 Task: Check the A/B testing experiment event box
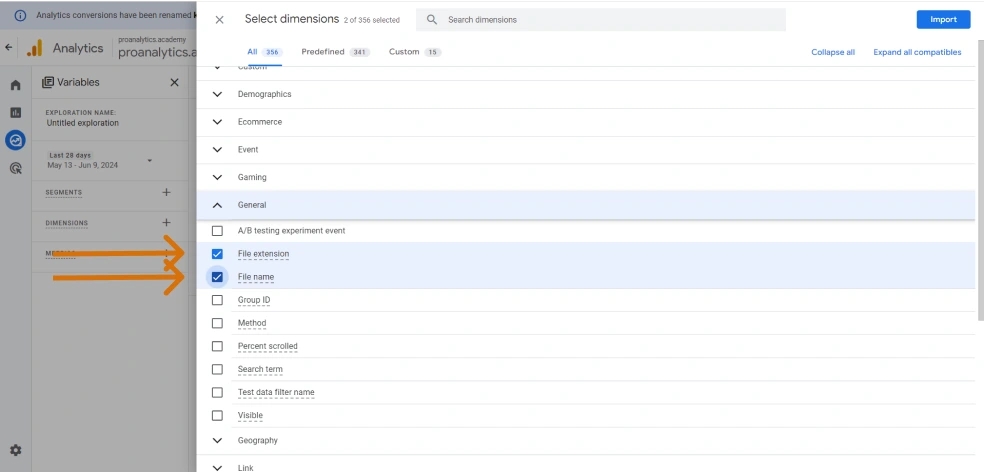click(x=217, y=231)
